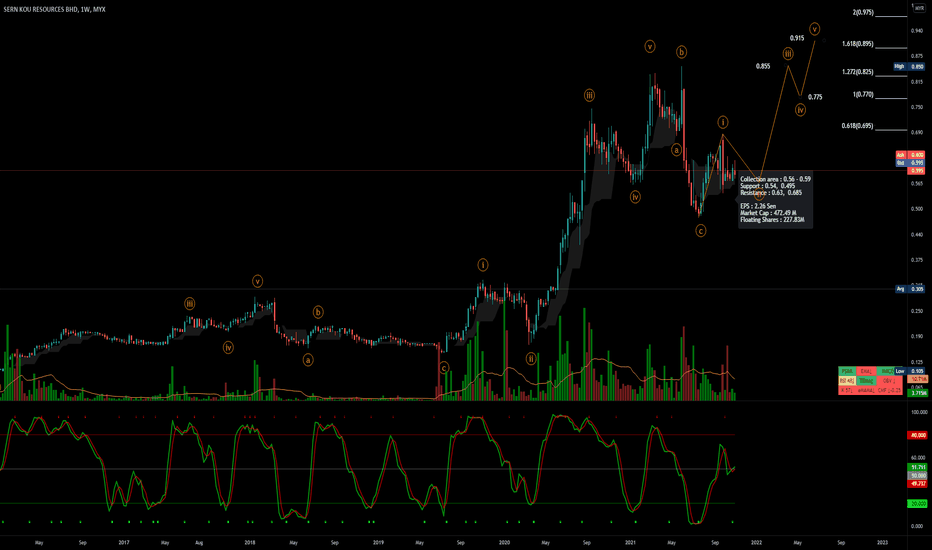Click the grey 50.000 midline label
This screenshot has width=932, height=550.
[x=918, y=476]
